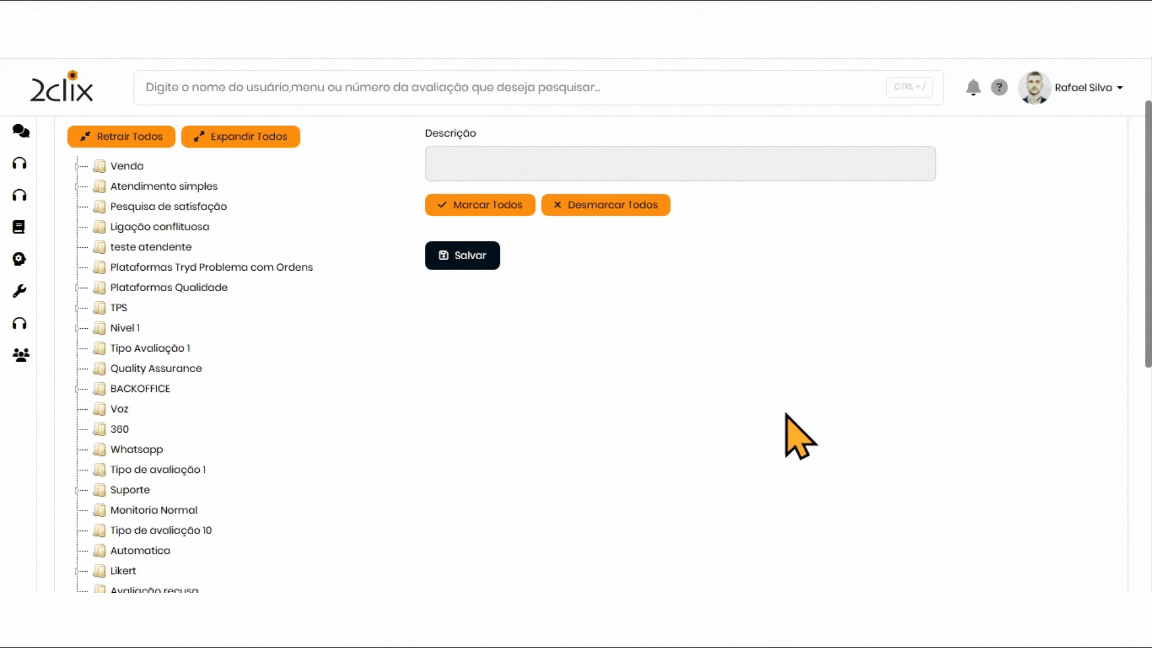The width and height of the screenshot is (1152, 648).
Task: Select the wrench settings sidebar icon
Action: coord(19,291)
